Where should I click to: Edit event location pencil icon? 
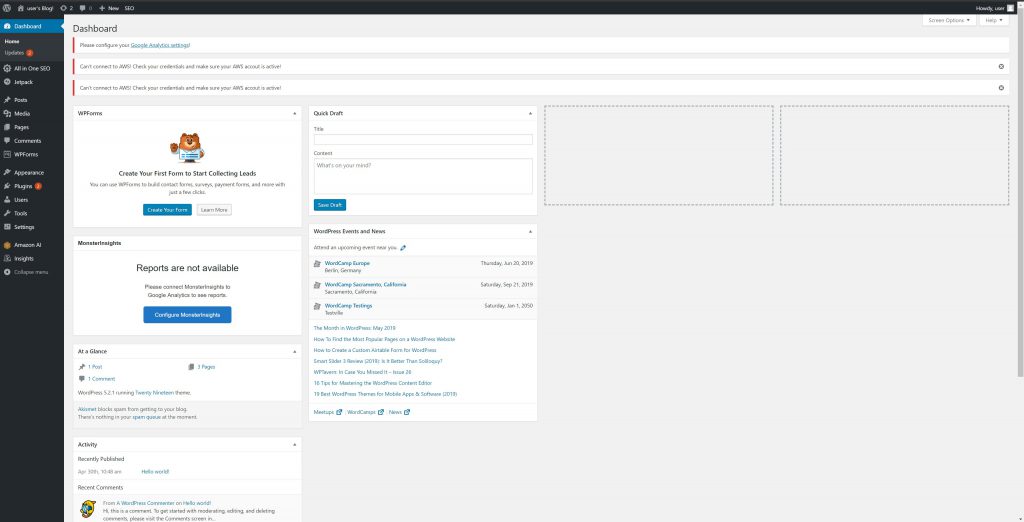403,248
